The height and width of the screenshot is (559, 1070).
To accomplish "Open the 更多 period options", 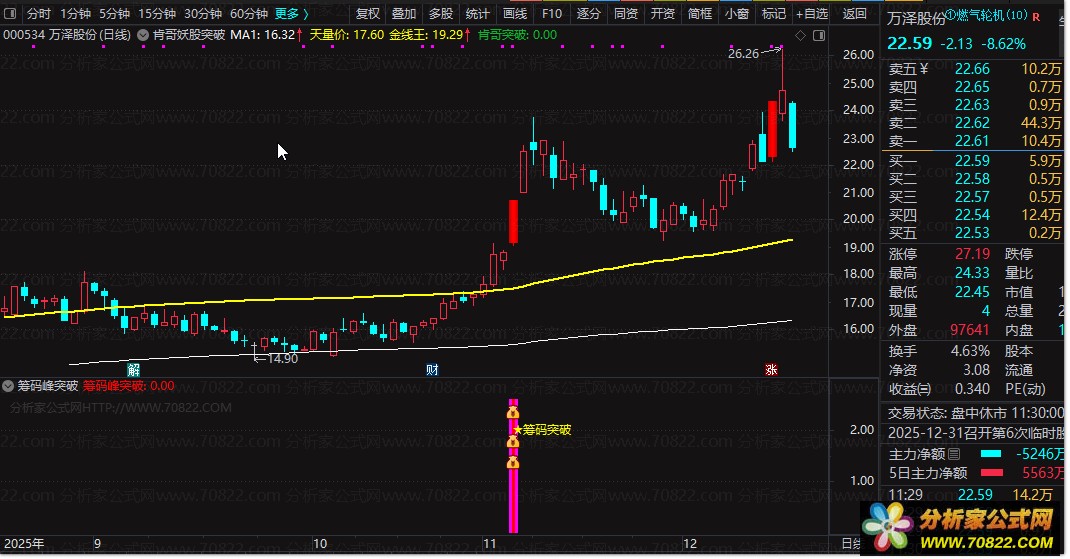I will point(291,14).
